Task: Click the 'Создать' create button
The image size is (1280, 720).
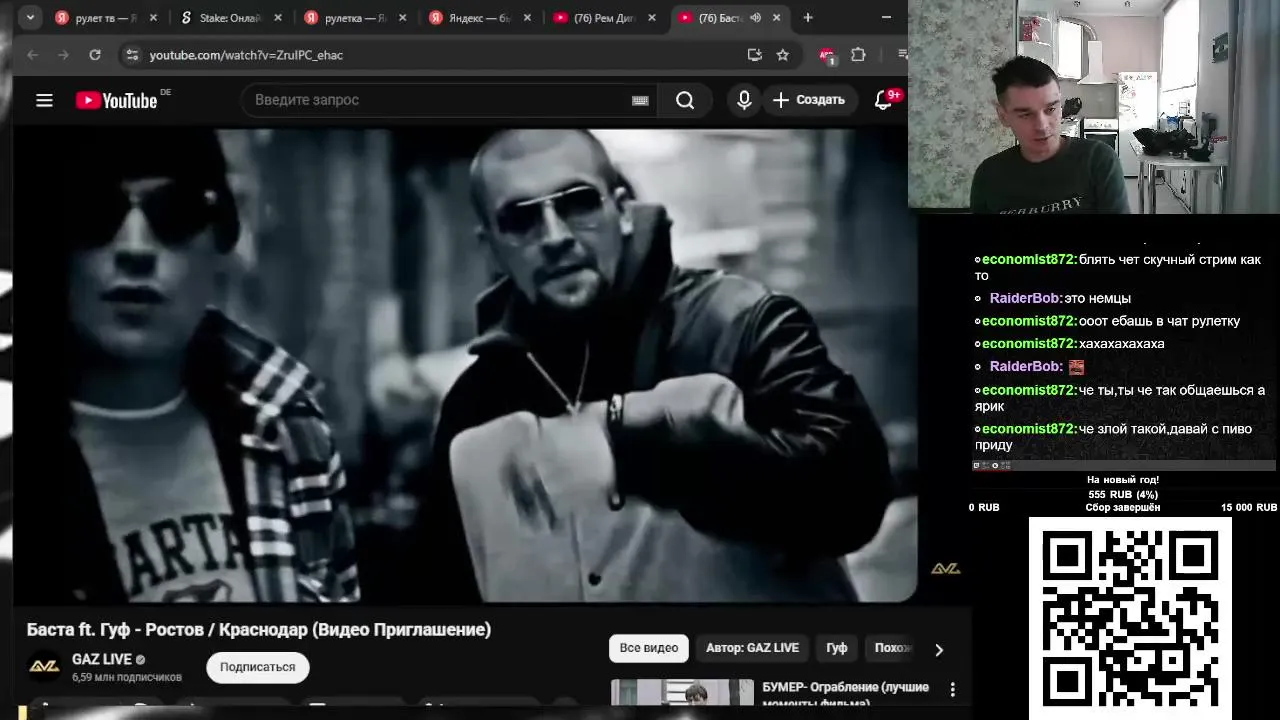Action: tap(808, 100)
